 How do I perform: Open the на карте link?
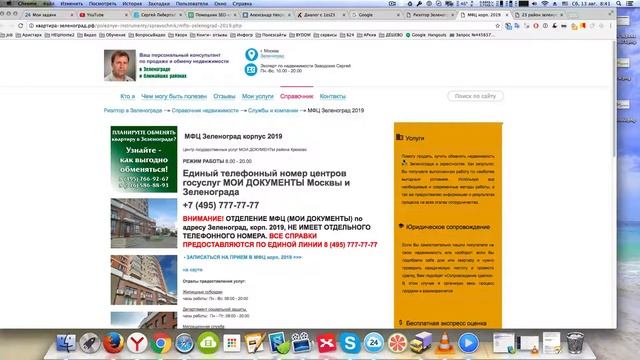192,270
